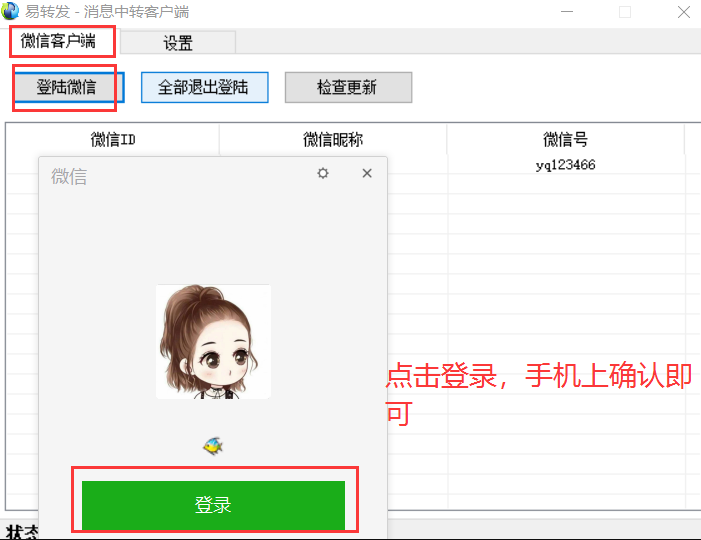Image resolution: width=701 pixels, height=540 pixels.
Task: Click the green 登录 login button
Action: click(x=213, y=505)
